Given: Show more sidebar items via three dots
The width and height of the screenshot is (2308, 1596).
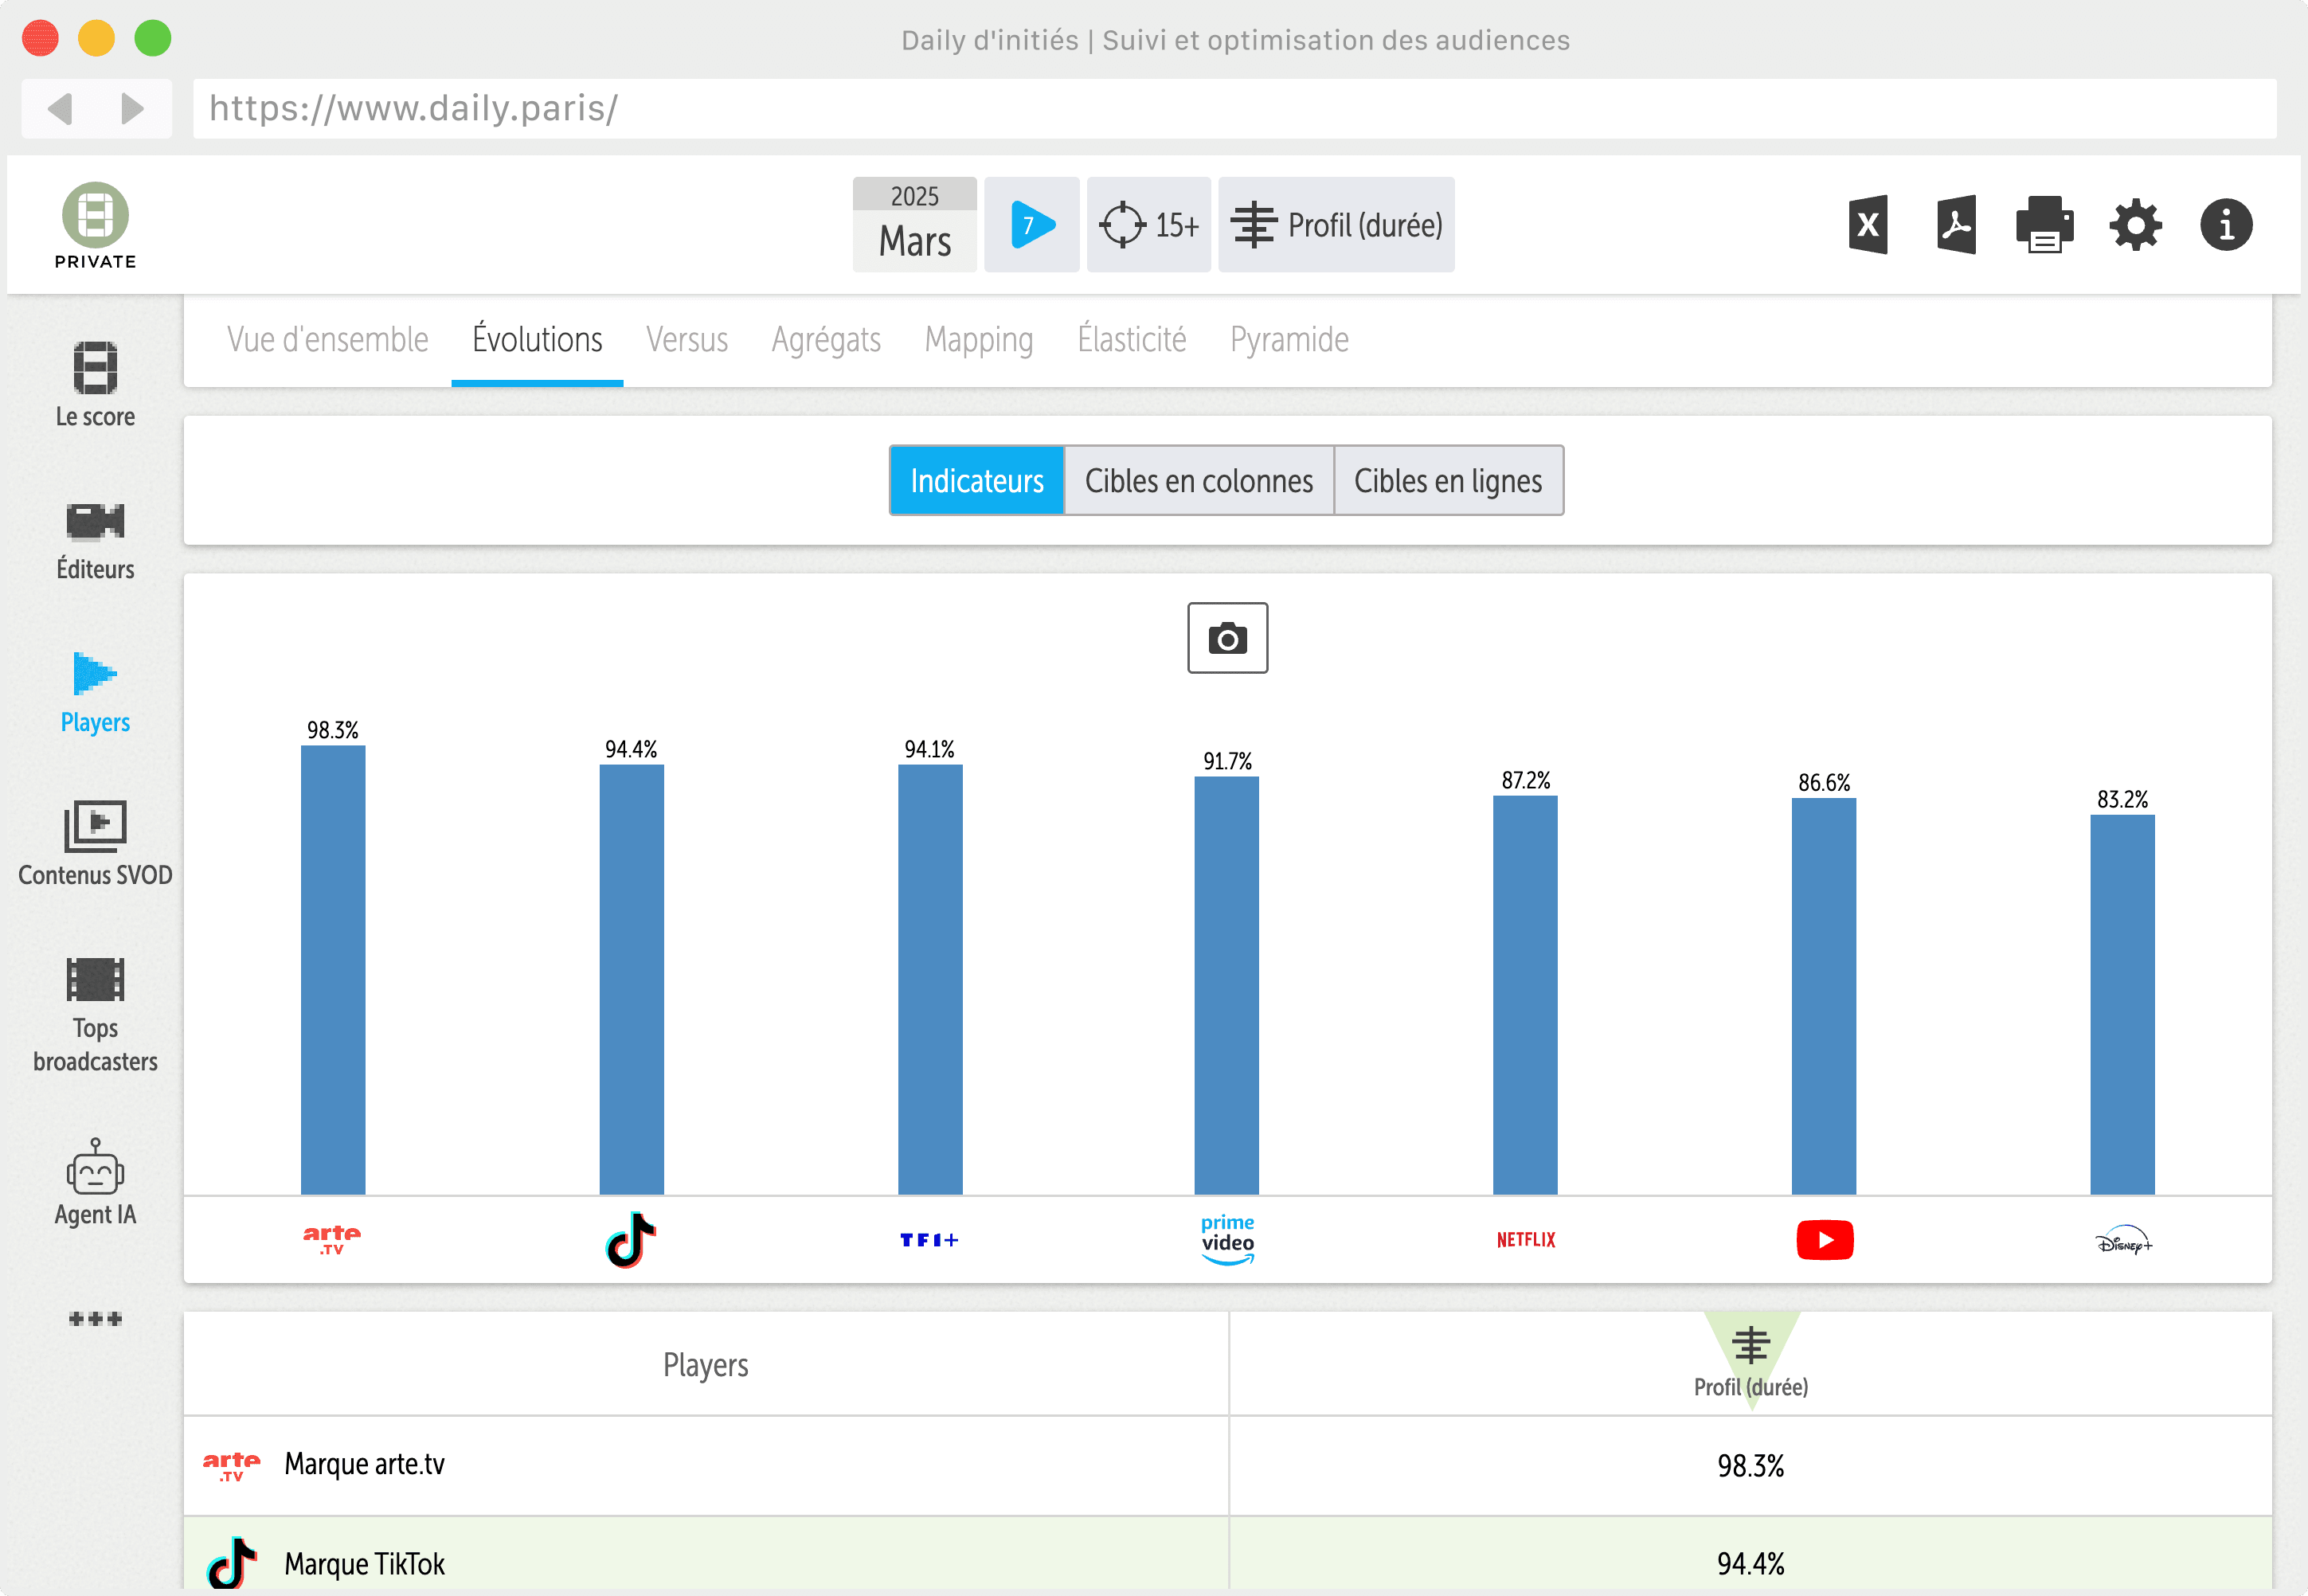Looking at the screenshot, I should [x=95, y=1319].
